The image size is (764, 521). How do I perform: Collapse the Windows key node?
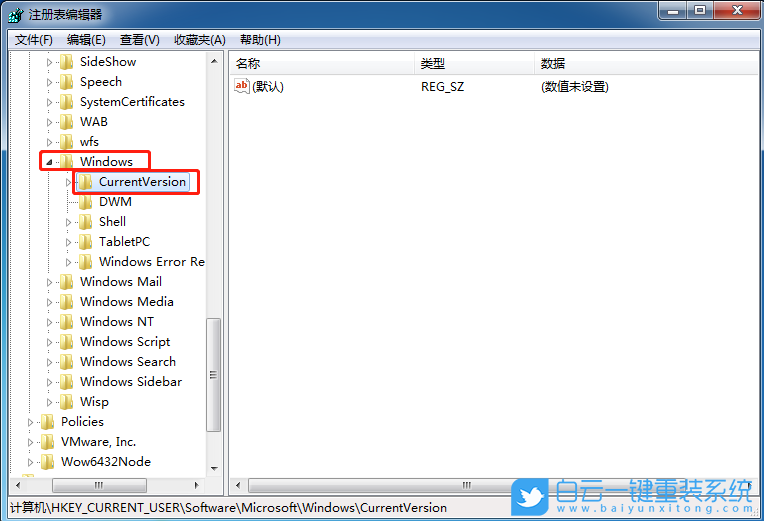pyautogui.click(x=49, y=162)
